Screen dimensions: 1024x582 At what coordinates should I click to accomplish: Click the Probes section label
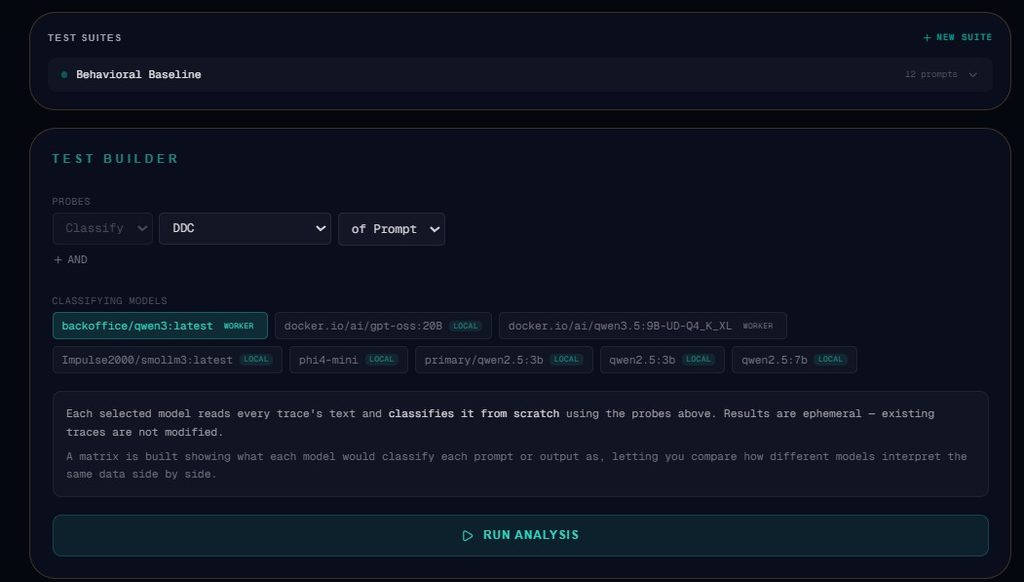coord(71,202)
